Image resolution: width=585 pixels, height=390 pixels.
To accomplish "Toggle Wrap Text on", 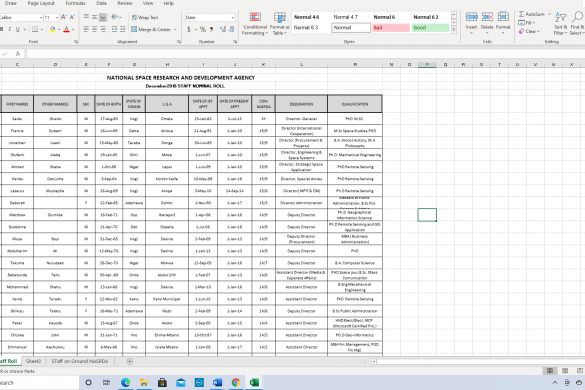I will click(x=145, y=18).
